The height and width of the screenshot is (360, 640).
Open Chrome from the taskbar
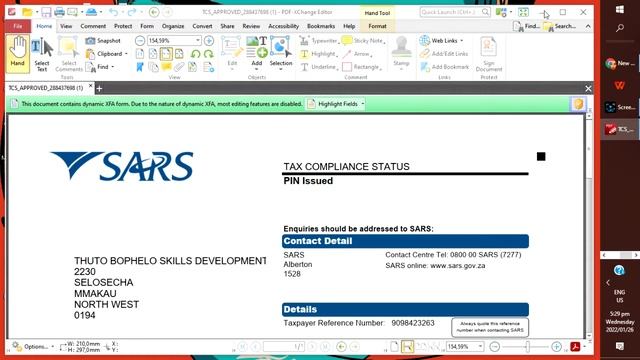[620, 63]
